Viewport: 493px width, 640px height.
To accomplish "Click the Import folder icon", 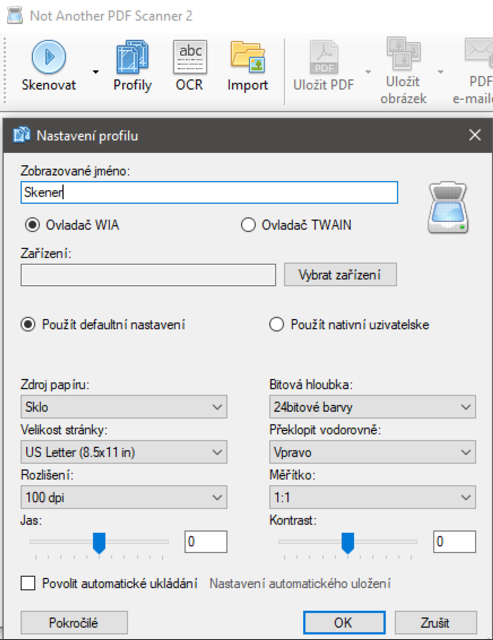I will pos(248,57).
